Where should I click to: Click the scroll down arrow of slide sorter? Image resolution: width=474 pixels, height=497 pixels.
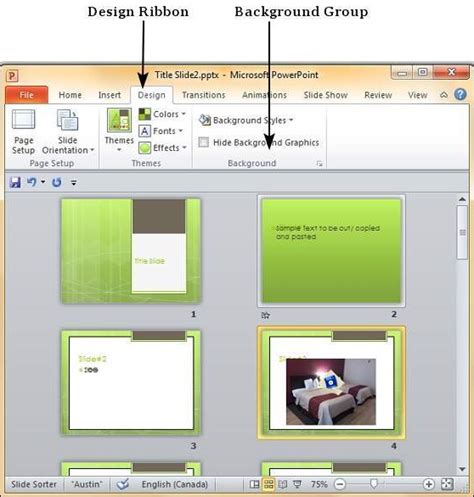(462, 469)
